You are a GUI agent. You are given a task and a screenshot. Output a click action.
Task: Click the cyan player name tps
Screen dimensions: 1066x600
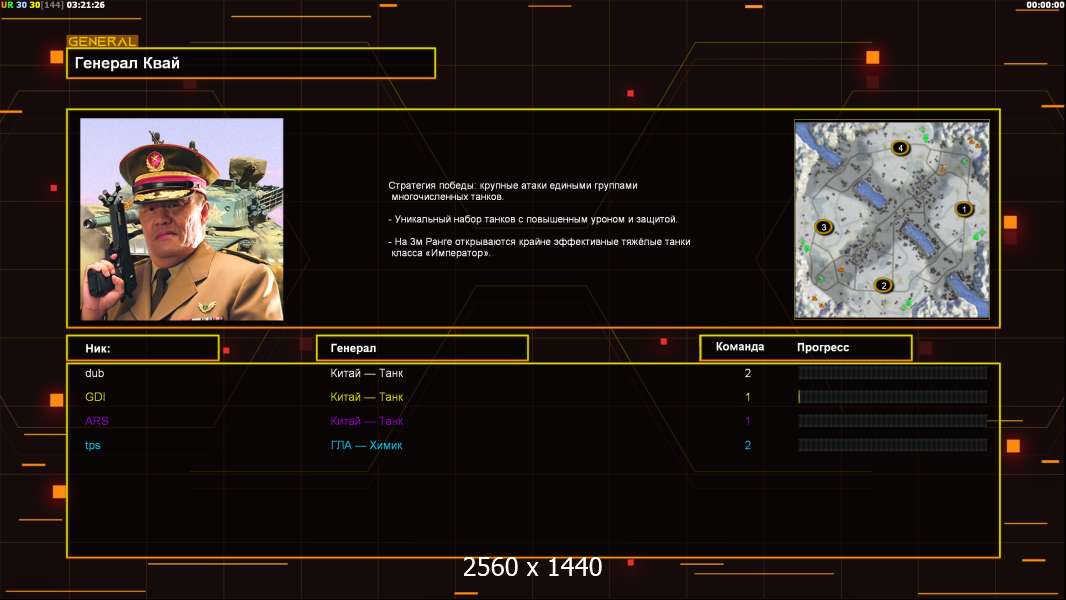[x=93, y=445]
